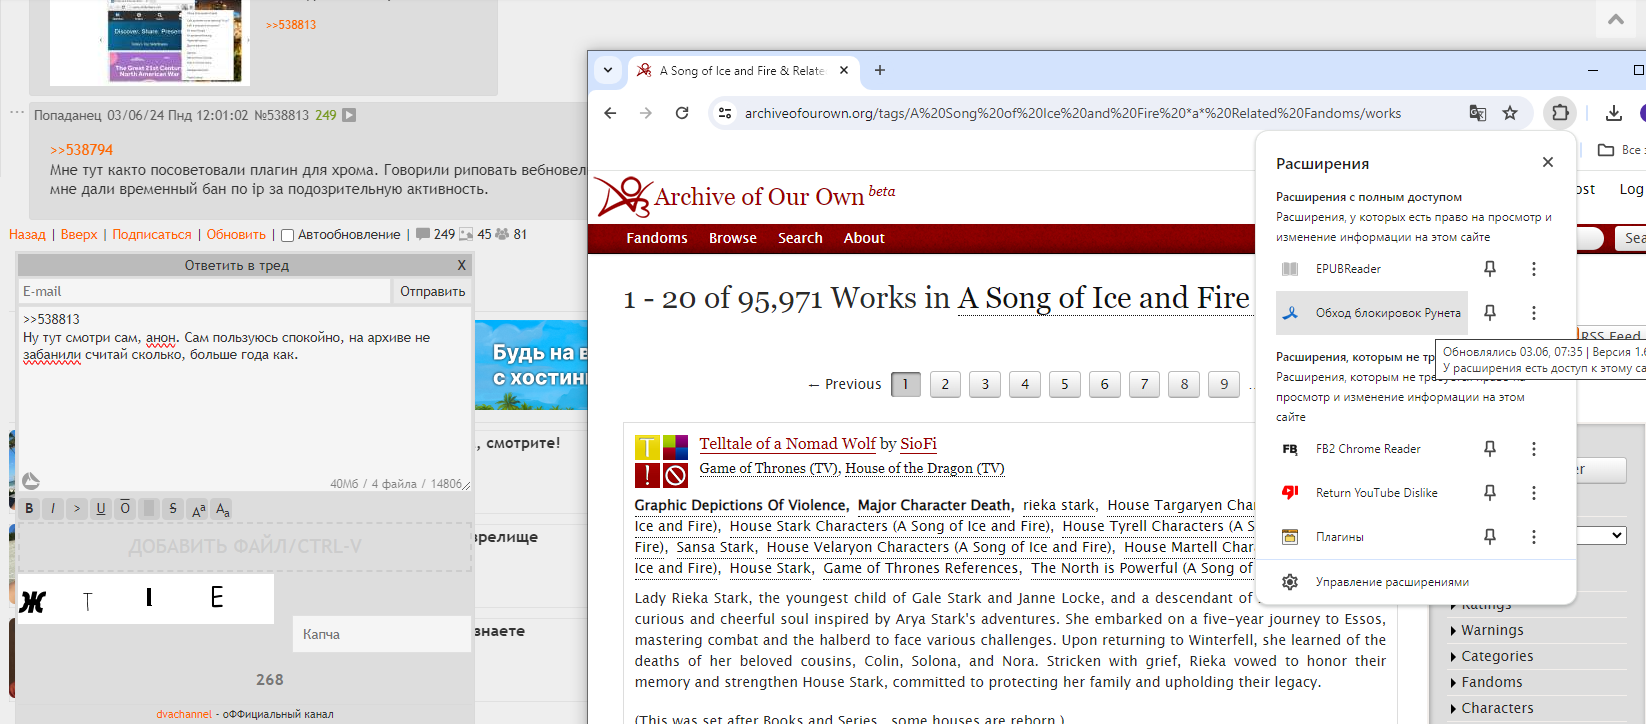Open the Fandoms menu on AO3
Image resolution: width=1646 pixels, height=724 pixels.
(657, 238)
